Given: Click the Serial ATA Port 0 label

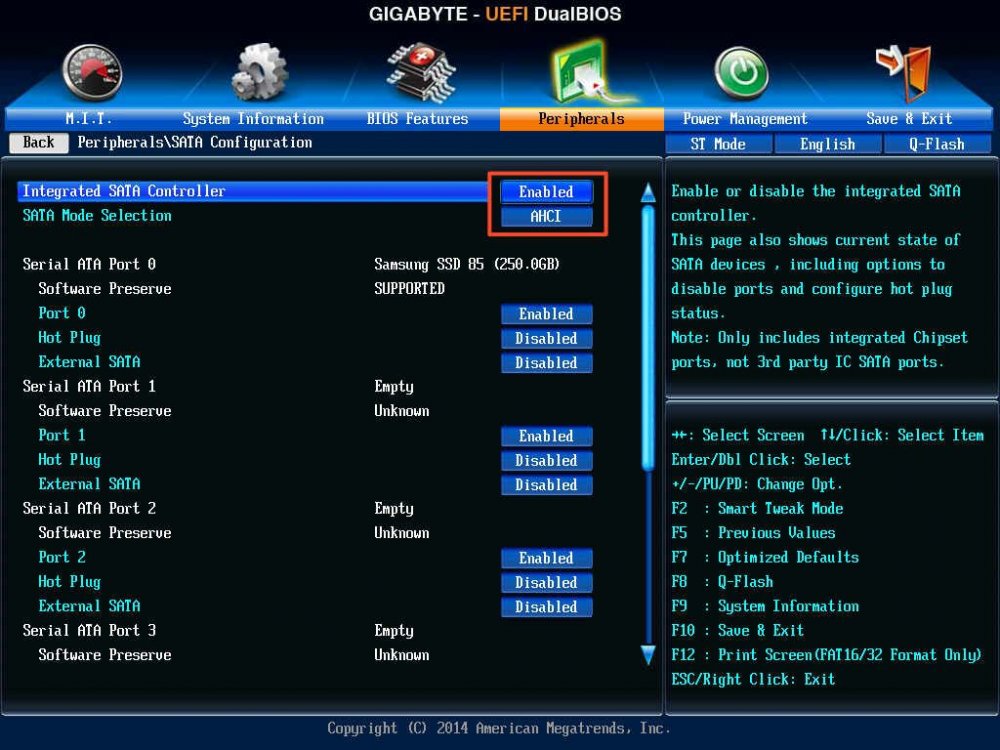Looking at the screenshot, I should [x=89, y=264].
